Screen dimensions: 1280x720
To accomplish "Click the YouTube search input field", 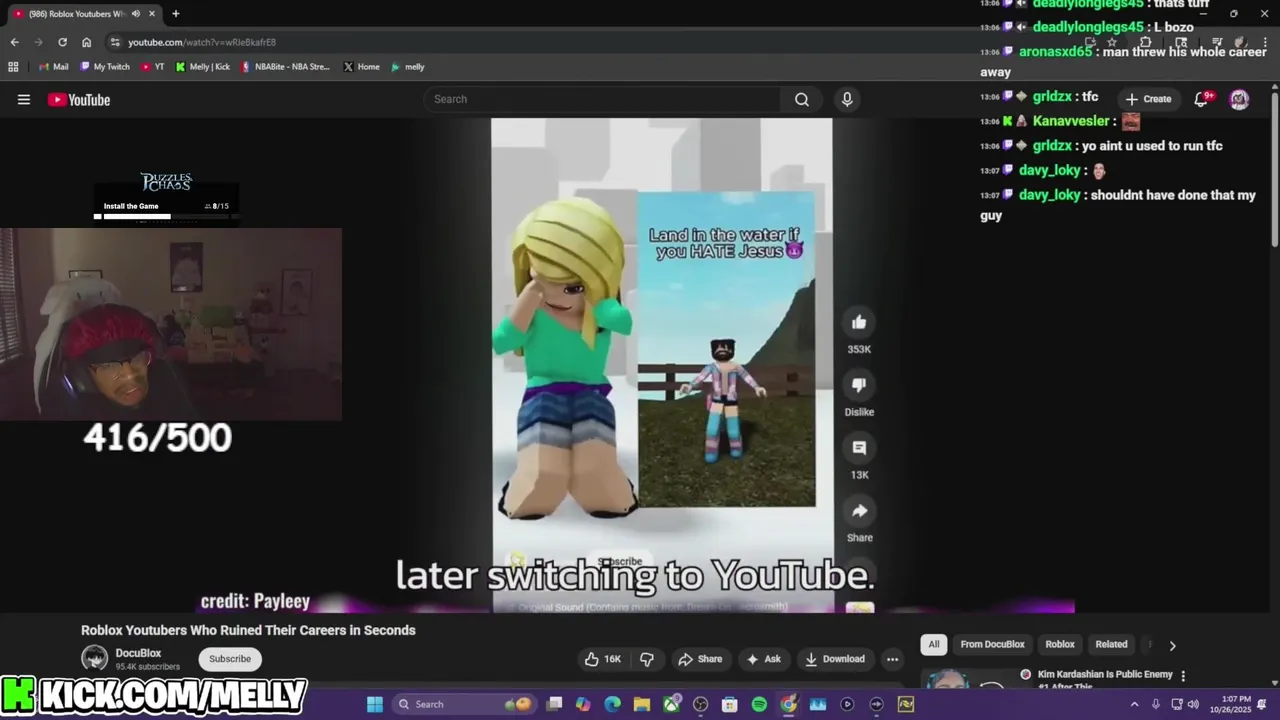I will [603, 99].
